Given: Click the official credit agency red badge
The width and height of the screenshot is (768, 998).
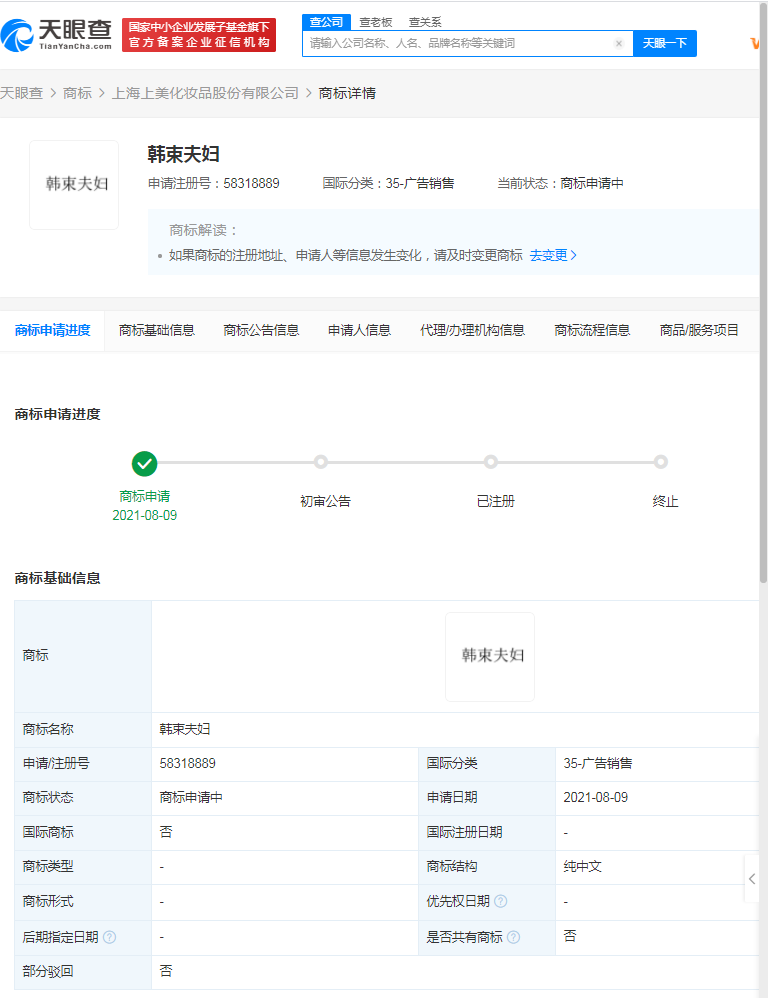Looking at the screenshot, I should [198, 35].
